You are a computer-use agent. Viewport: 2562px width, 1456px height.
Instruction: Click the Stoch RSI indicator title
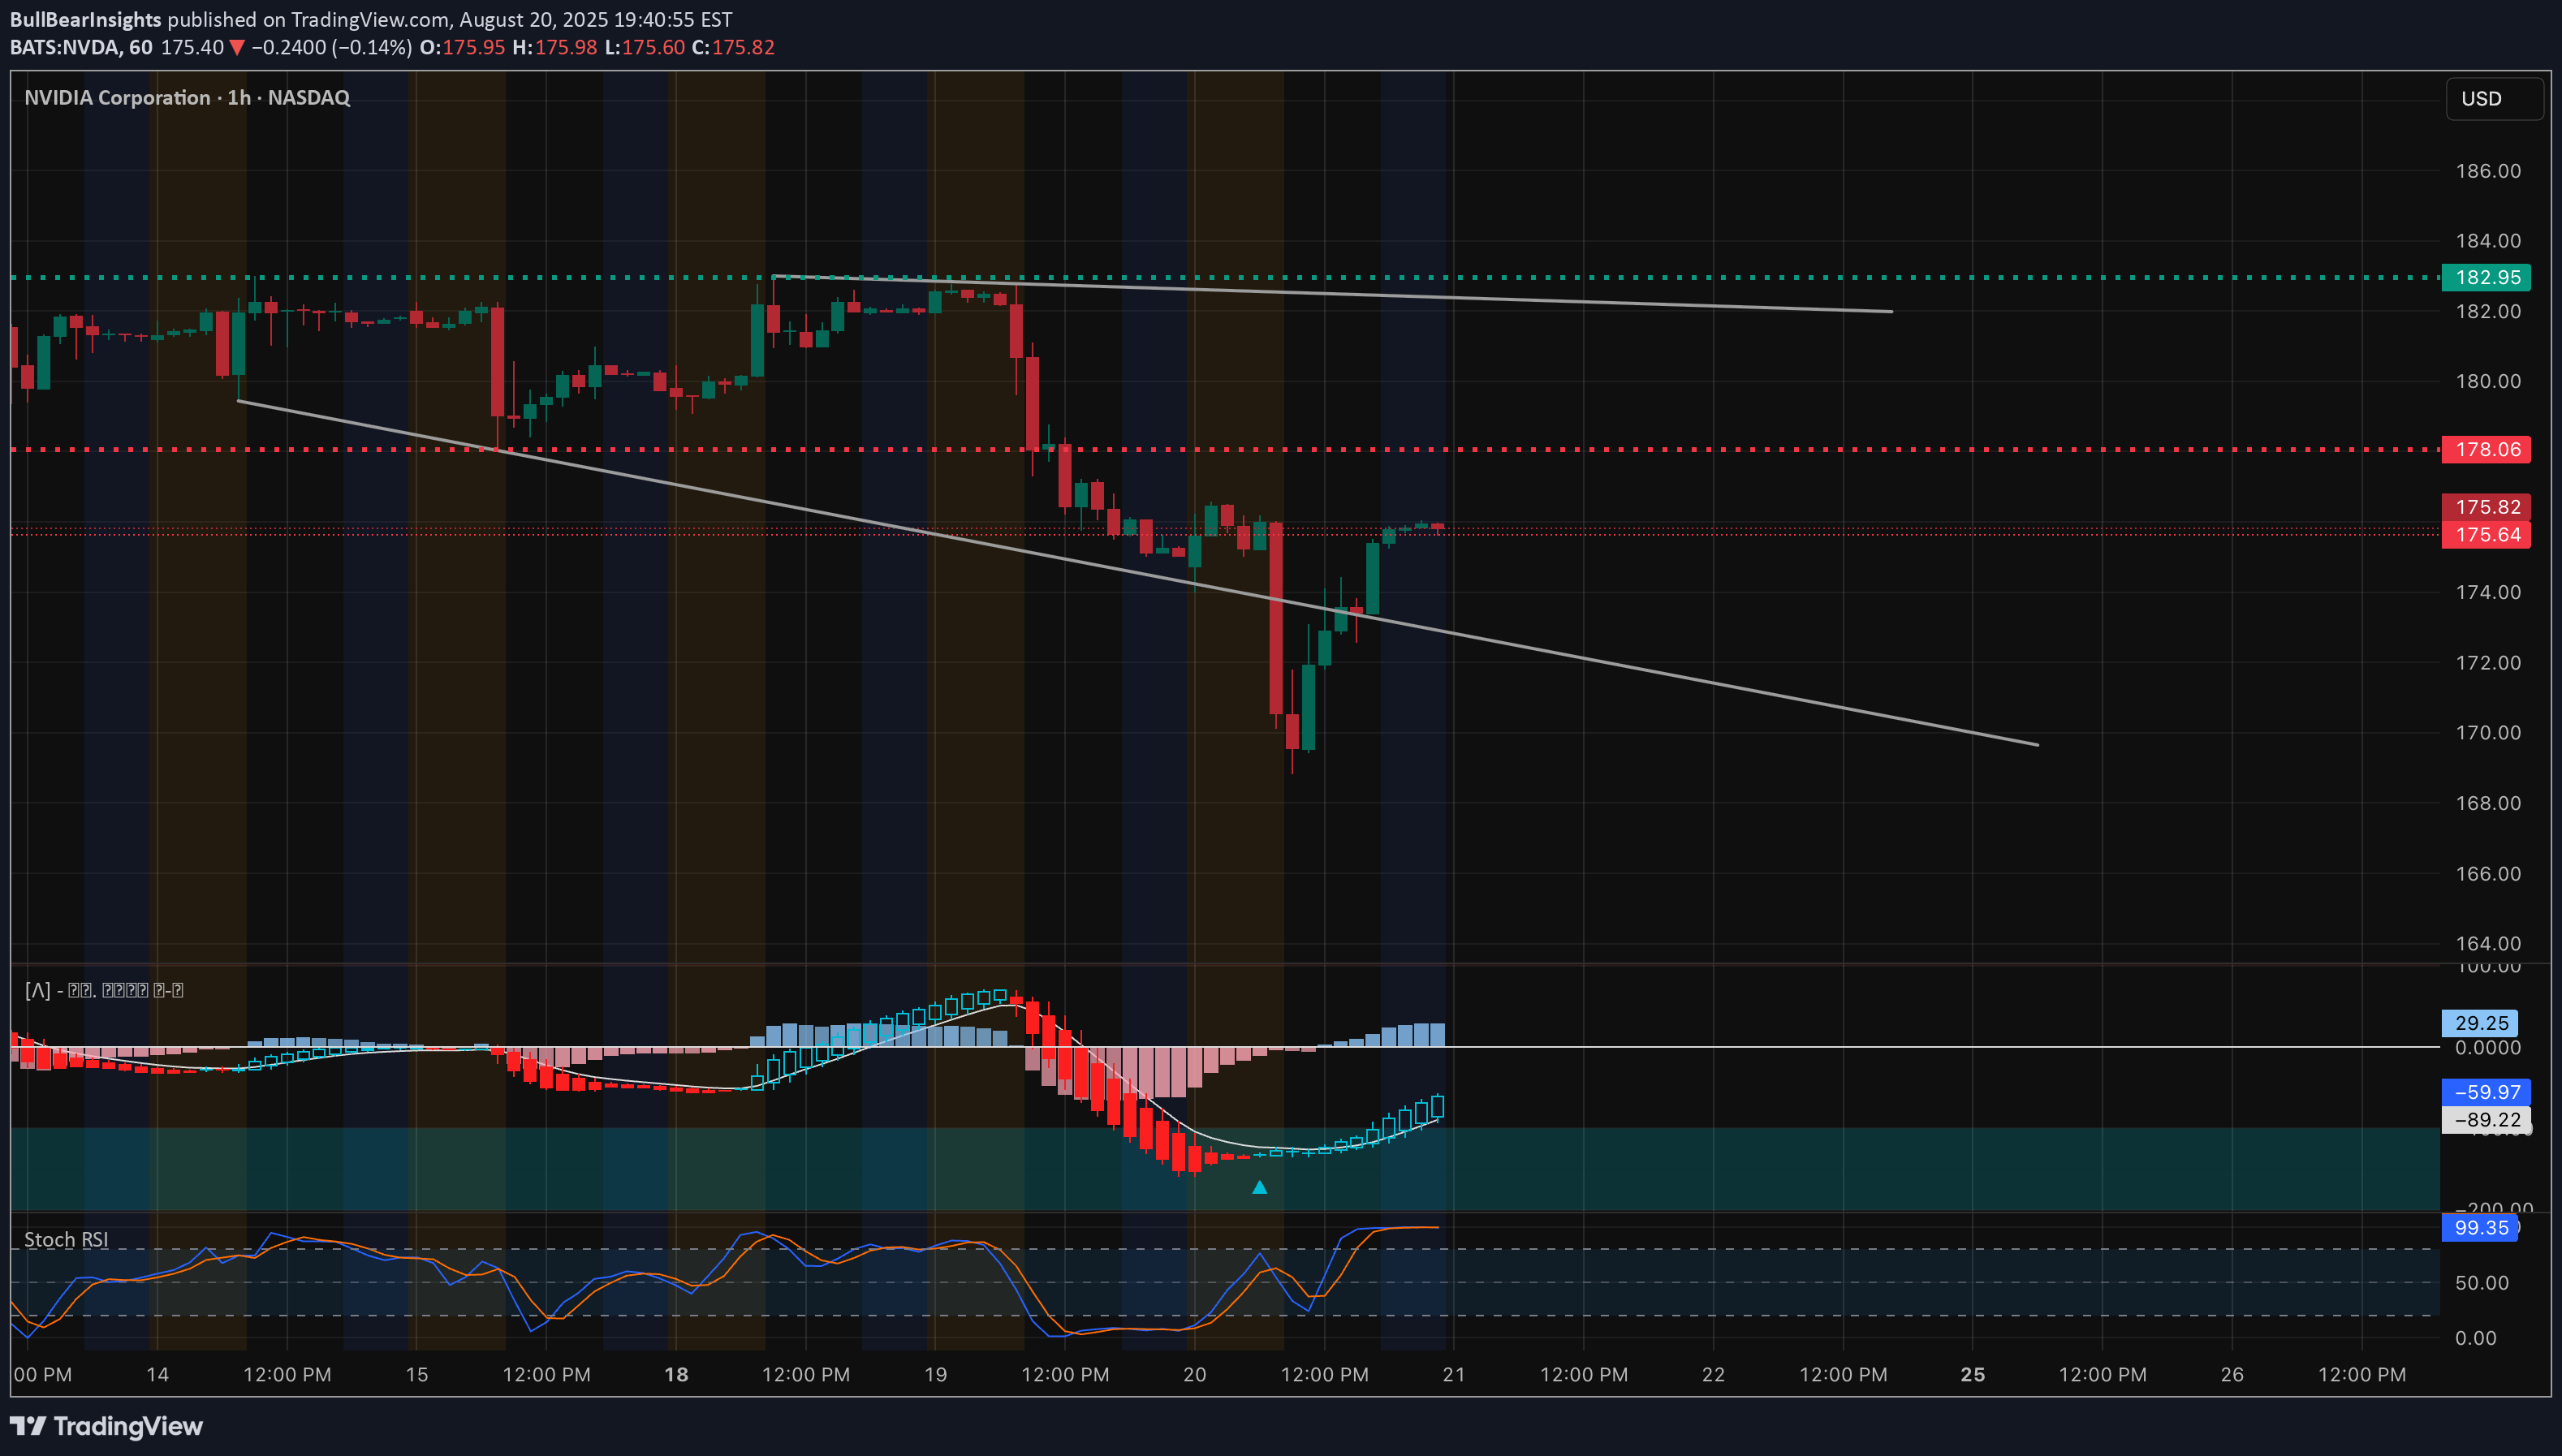coord(66,1239)
